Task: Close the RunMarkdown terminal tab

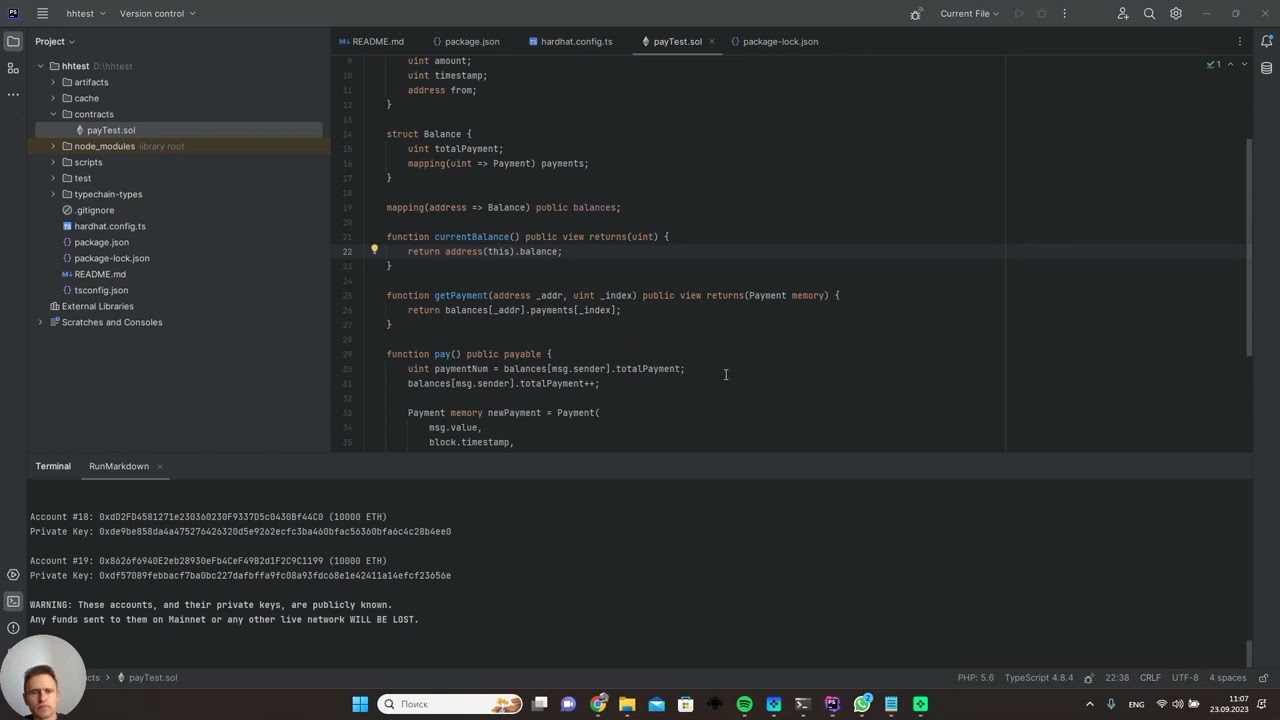Action: 159,466
